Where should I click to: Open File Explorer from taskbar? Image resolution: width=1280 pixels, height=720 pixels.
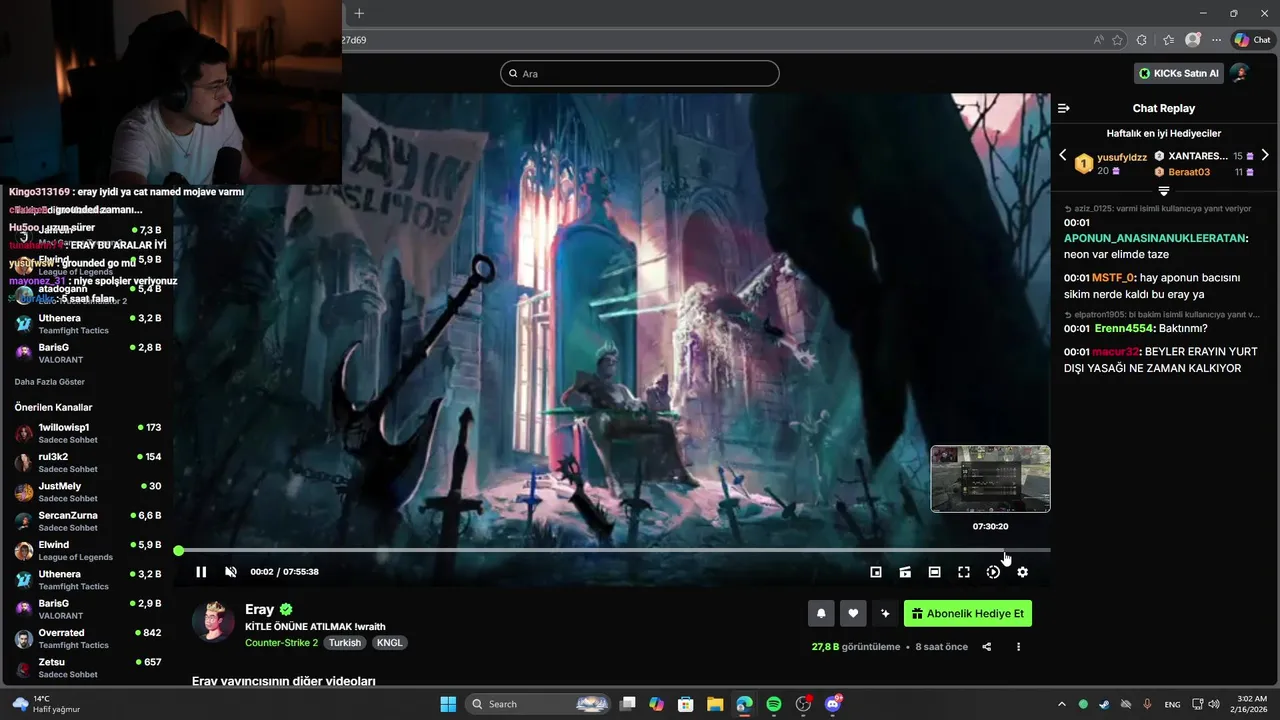click(x=715, y=704)
